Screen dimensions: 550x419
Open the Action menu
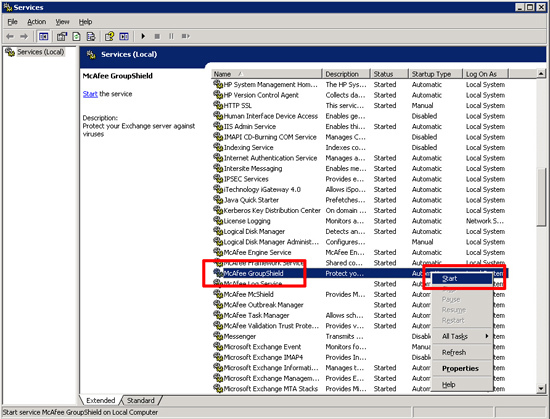point(37,22)
